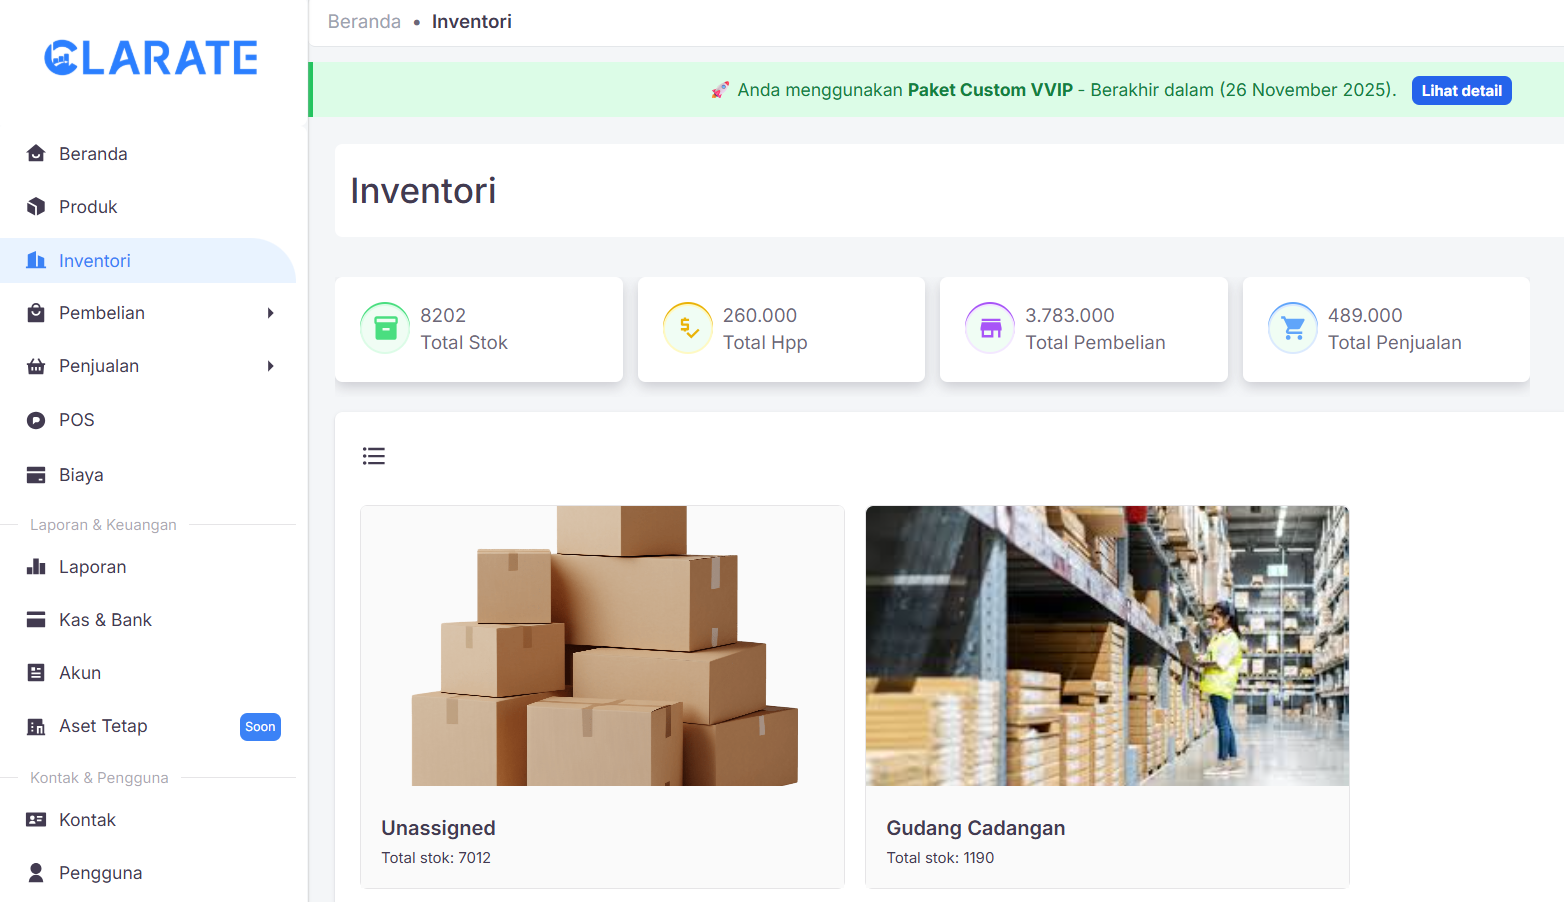Expand the Penjualan submenu arrow
Viewport: 1564px width, 902px height.
(270, 366)
